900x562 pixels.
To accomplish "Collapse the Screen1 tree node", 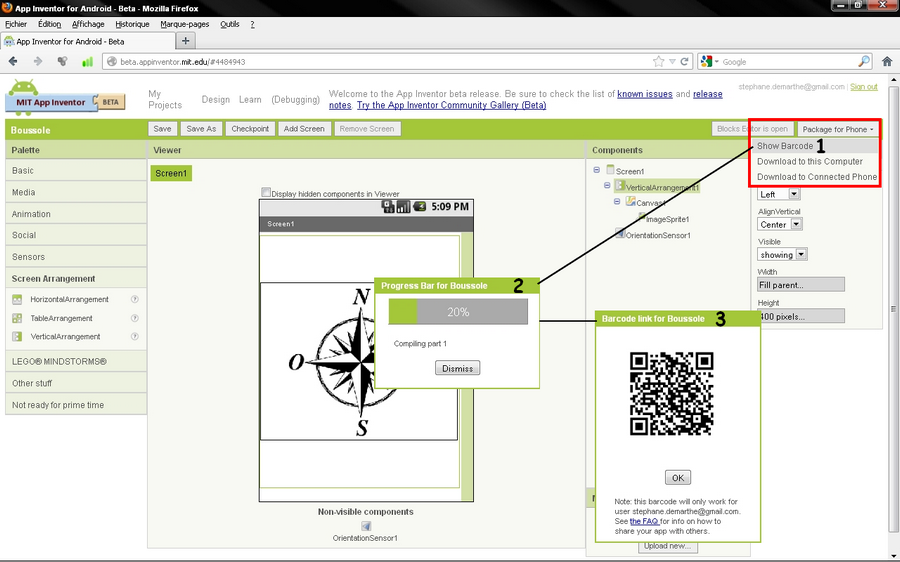I will pos(597,170).
